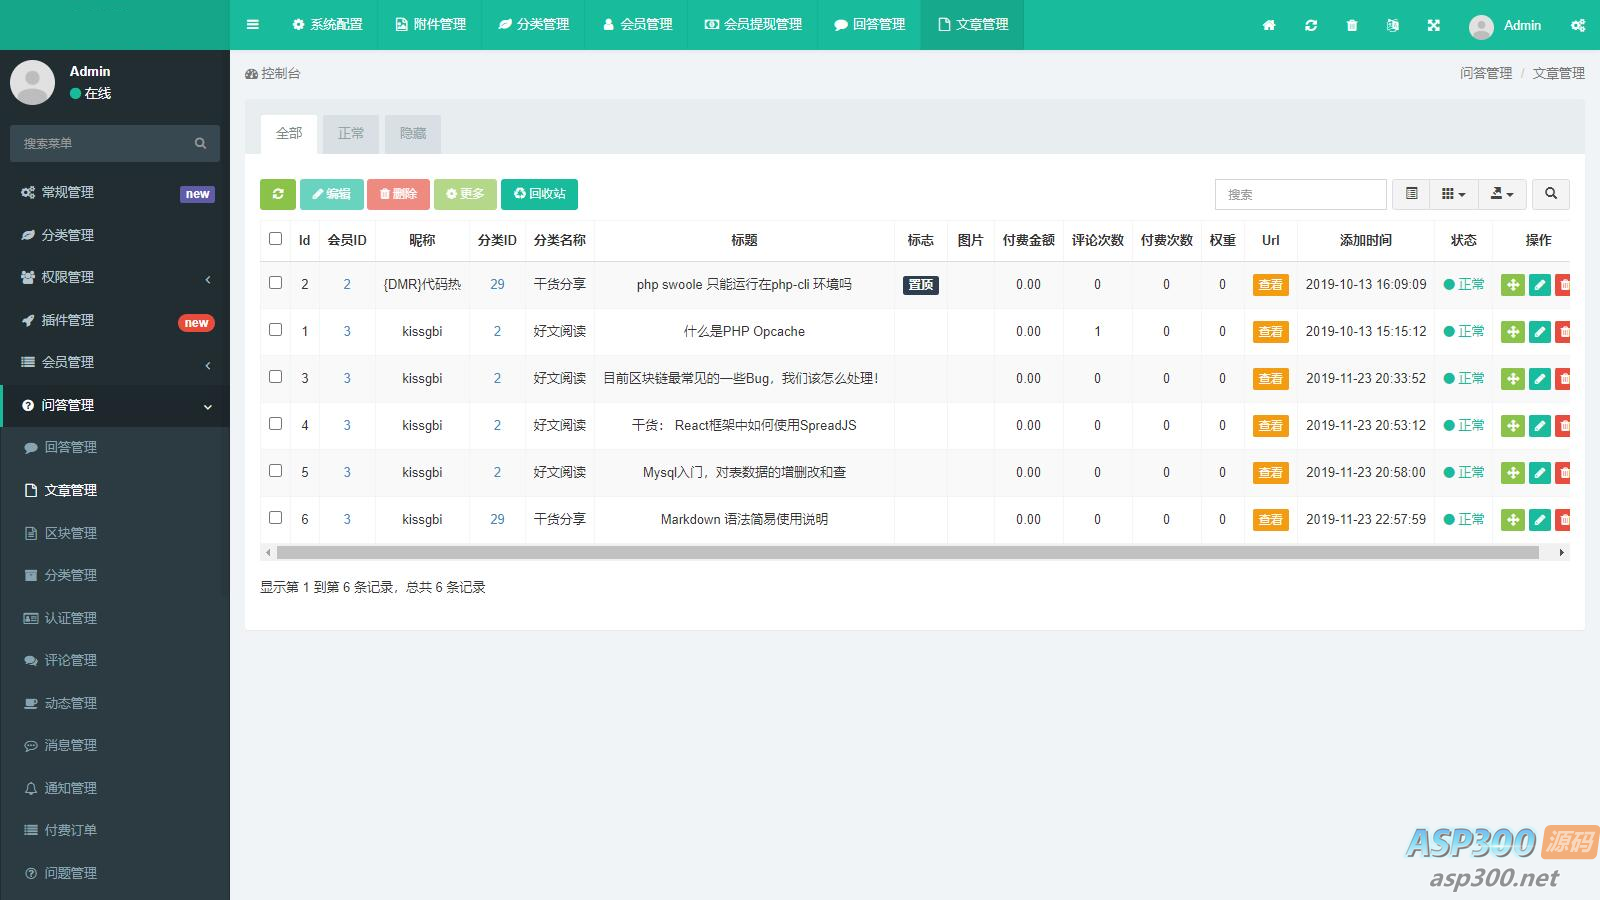Open the columns visibility dropdown
Viewport: 1600px width, 900px height.
pyautogui.click(x=1453, y=194)
